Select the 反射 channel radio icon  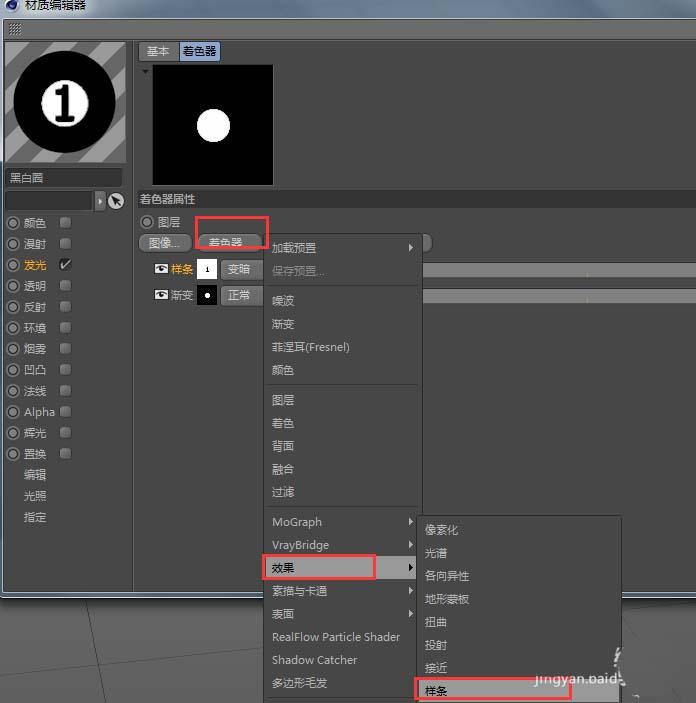pos(13,307)
